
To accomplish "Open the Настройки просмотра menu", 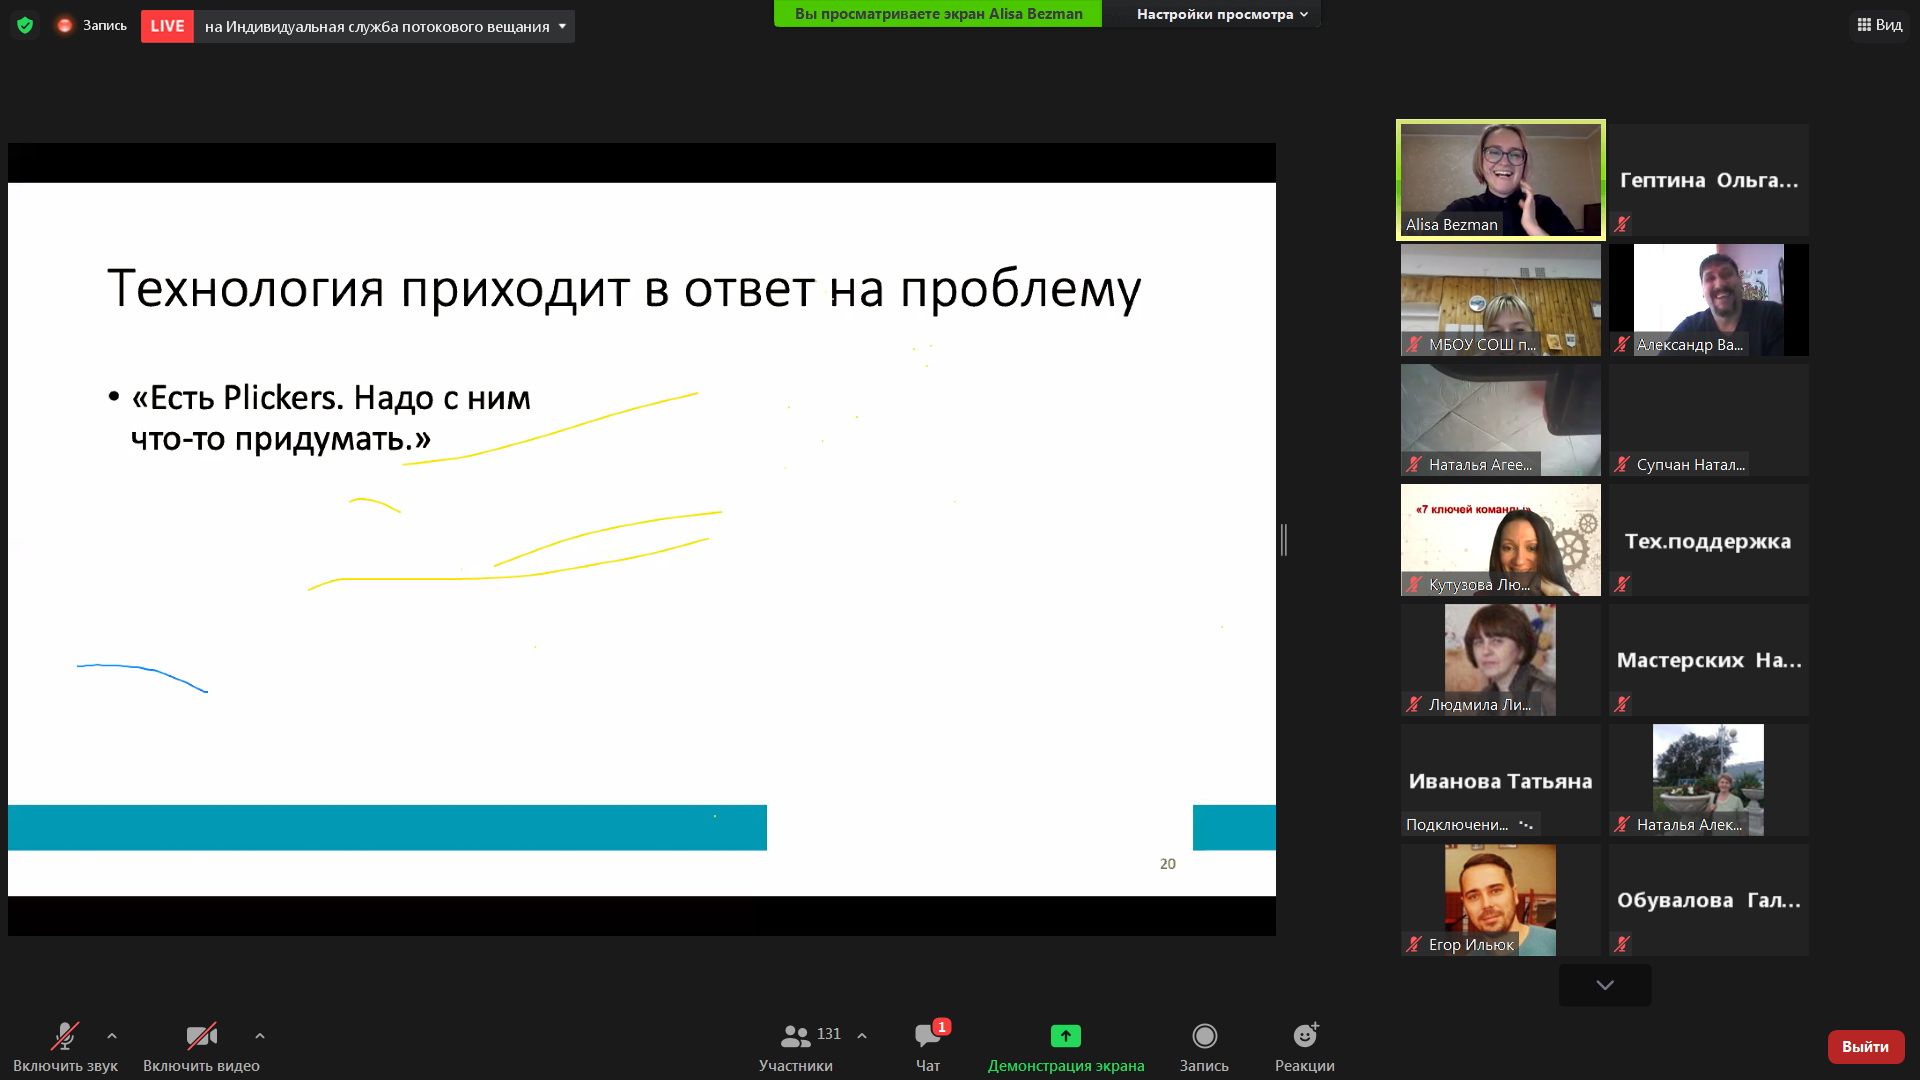I will [1222, 14].
